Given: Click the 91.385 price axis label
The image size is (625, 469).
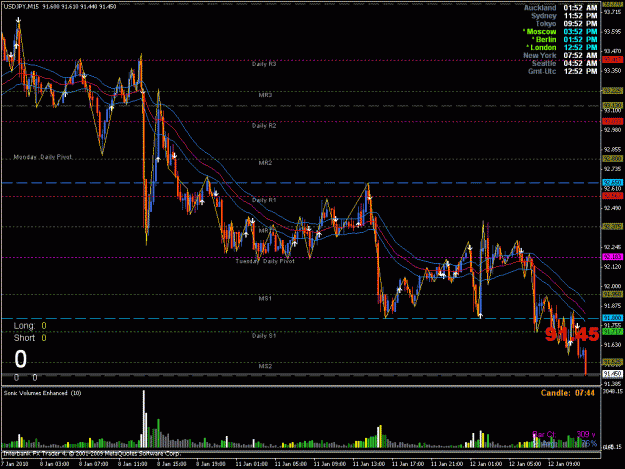Looking at the screenshot, I should pos(613,384).
